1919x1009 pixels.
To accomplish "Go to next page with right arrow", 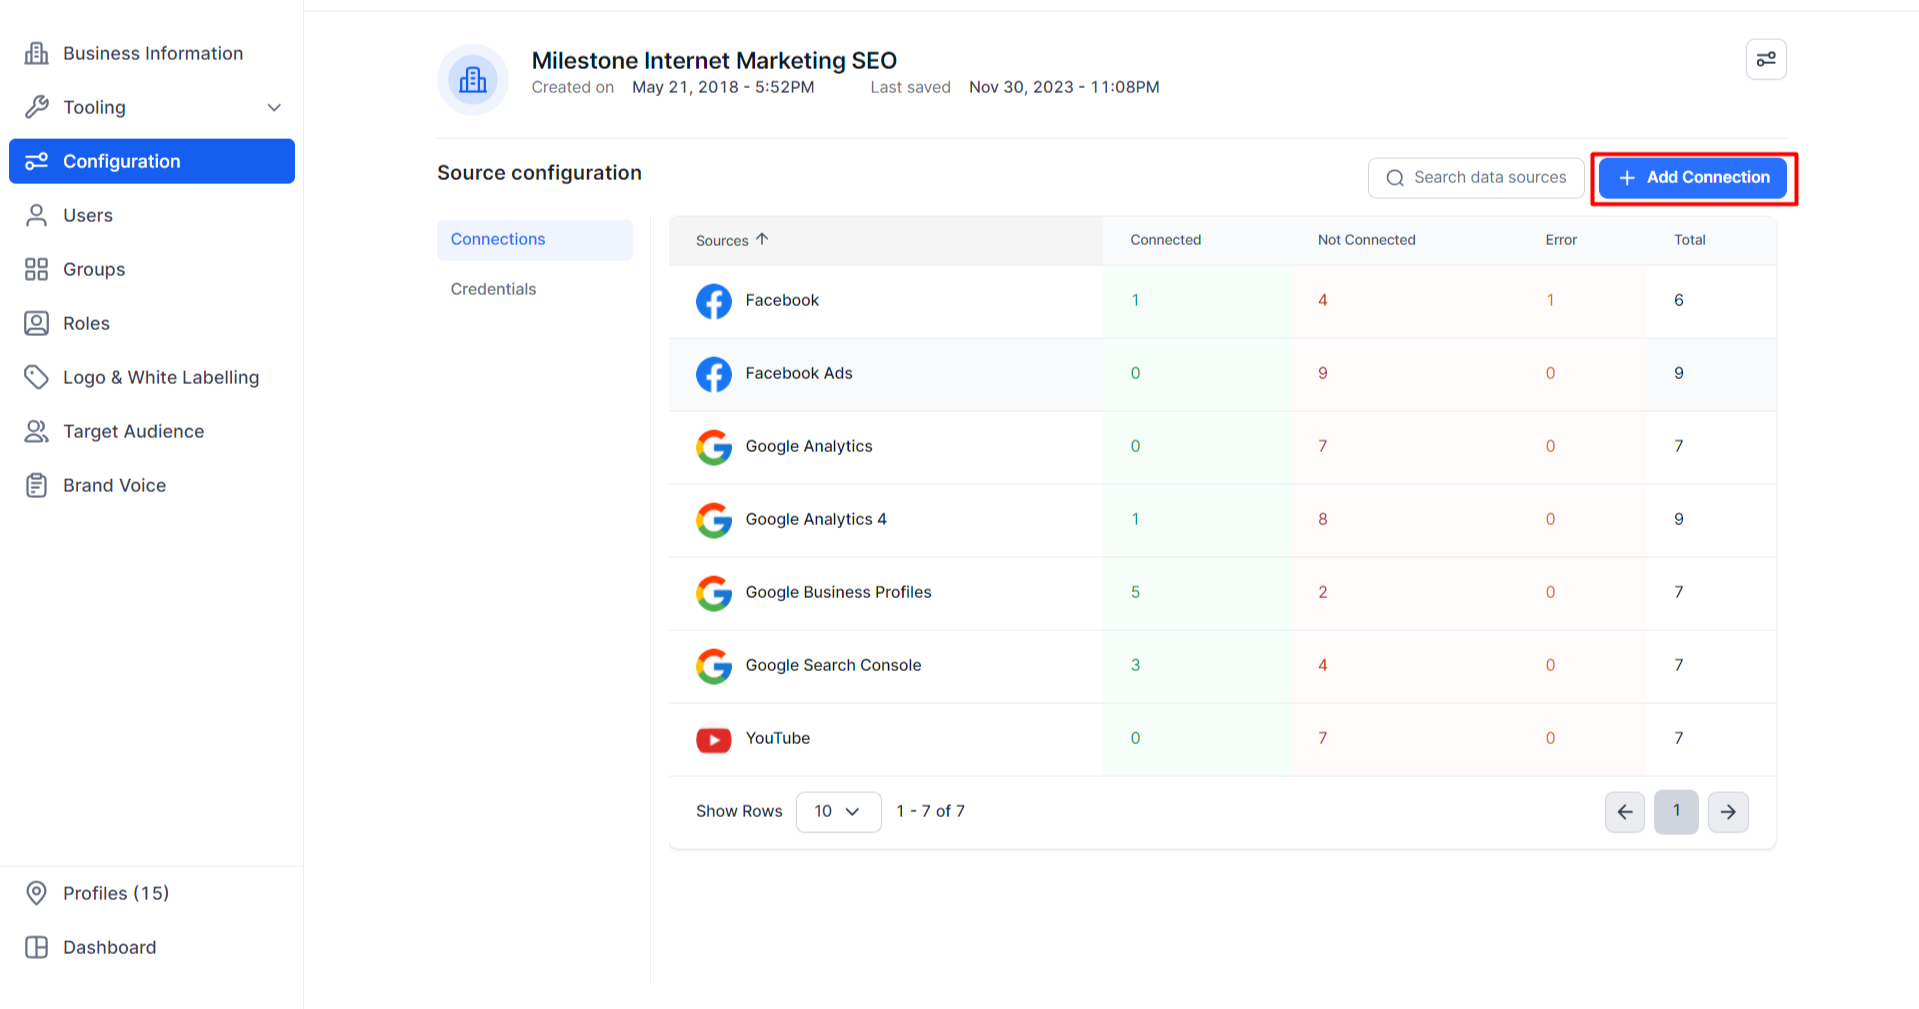I will pos(1728,812).
